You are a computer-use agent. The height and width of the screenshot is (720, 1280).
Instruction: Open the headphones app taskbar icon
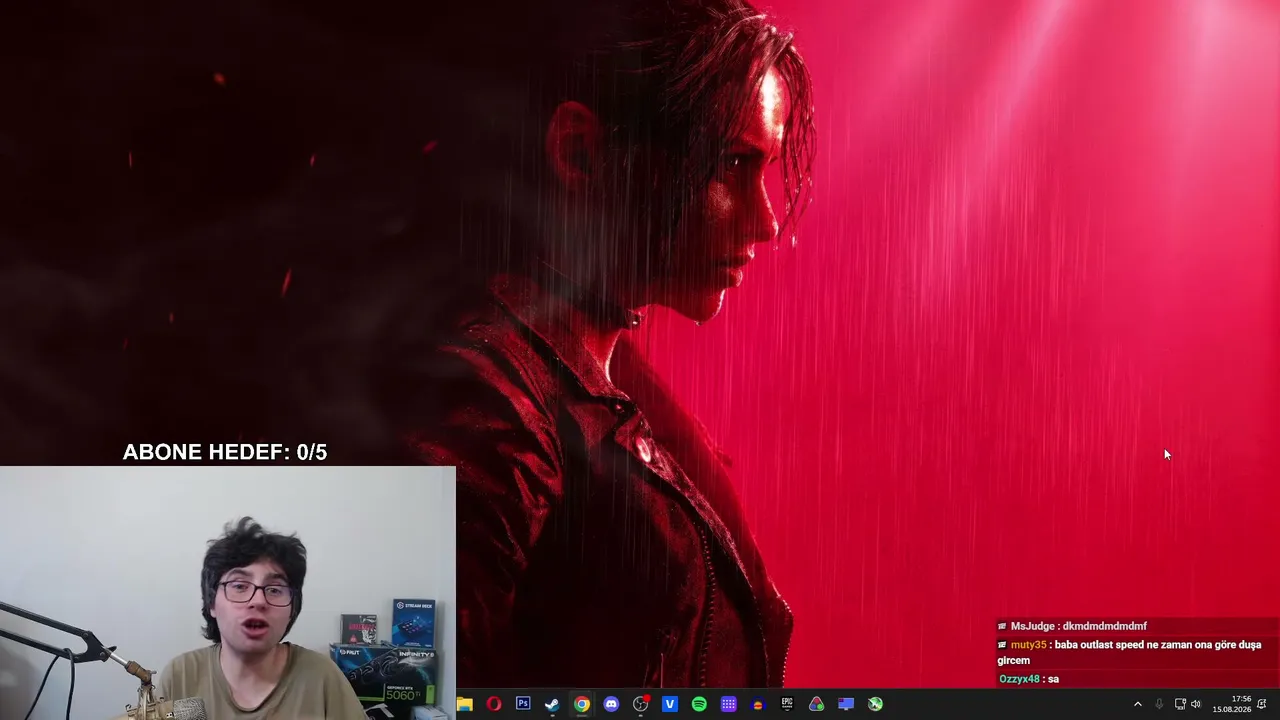pyautogui.click(x=758, y=704)
